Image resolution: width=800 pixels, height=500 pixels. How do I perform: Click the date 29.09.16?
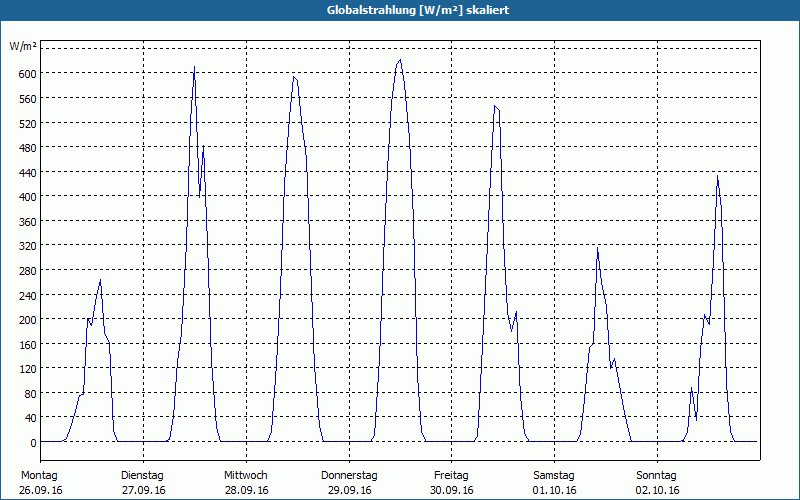coord(349,491)
